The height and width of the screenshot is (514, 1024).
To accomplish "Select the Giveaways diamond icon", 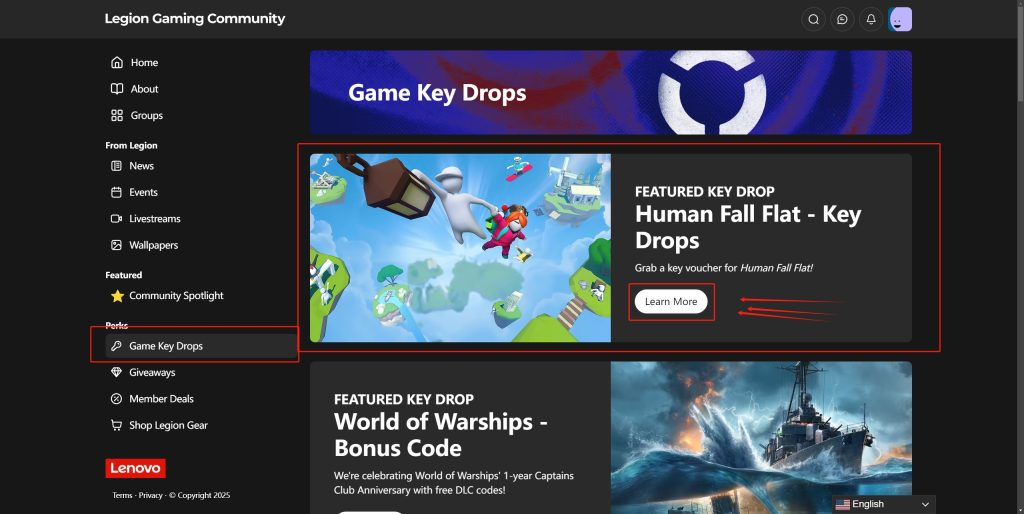I will pyautogui.click(x=116, y=372).
